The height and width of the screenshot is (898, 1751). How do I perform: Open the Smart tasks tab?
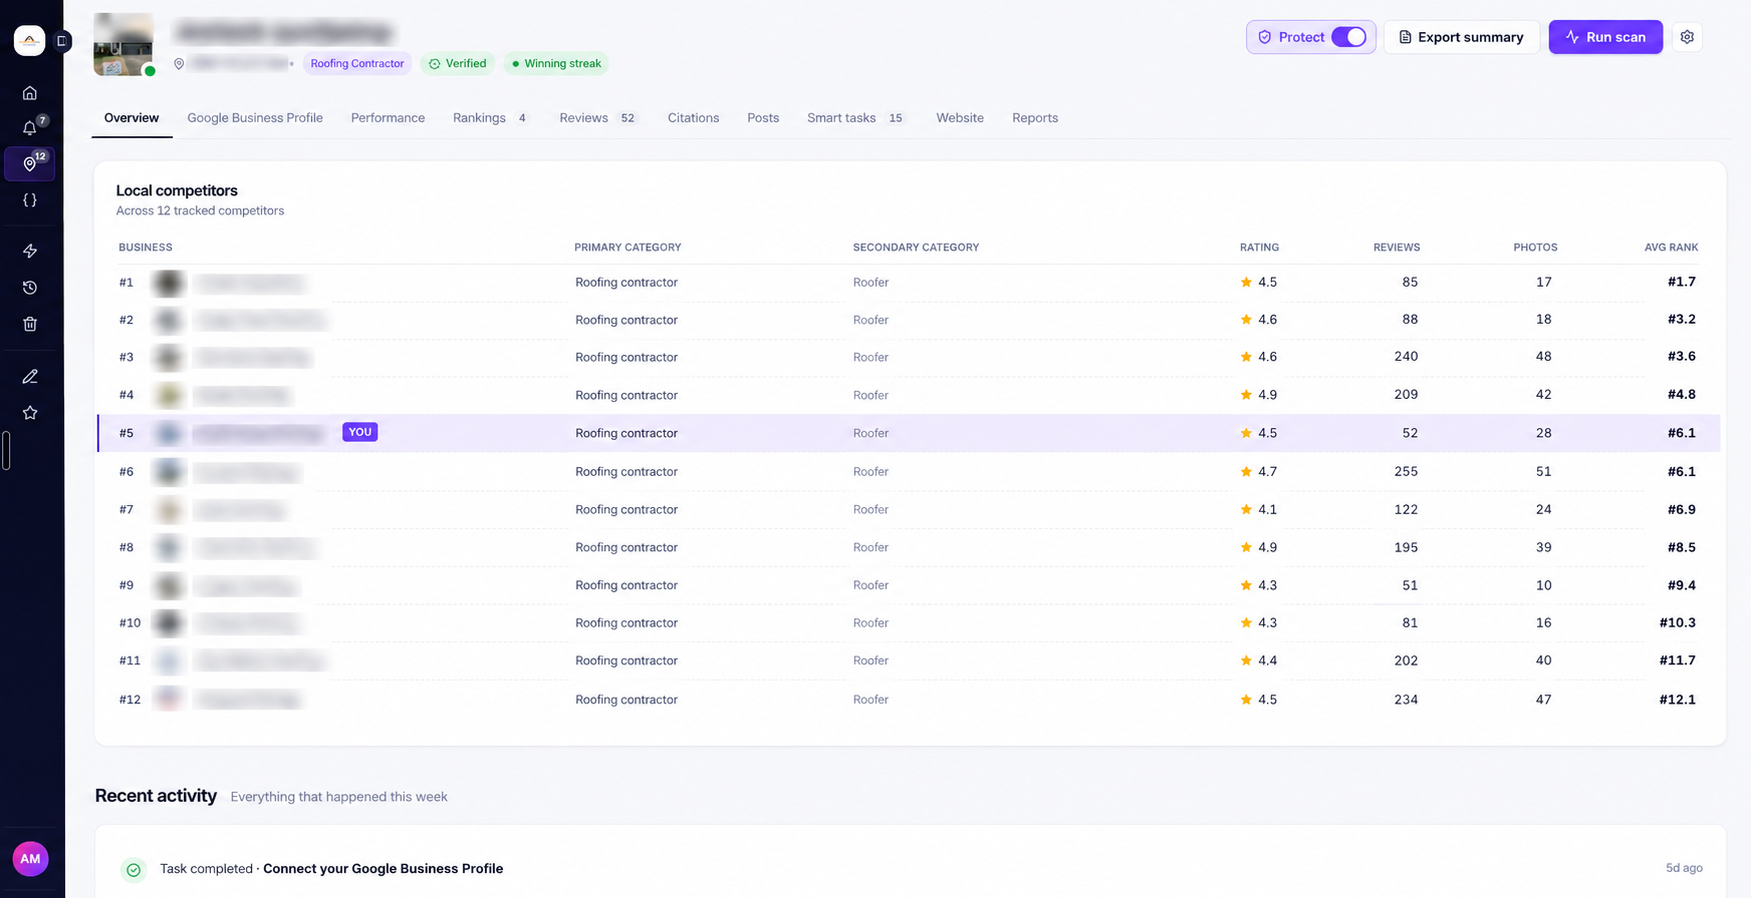(x=855, y=118)
